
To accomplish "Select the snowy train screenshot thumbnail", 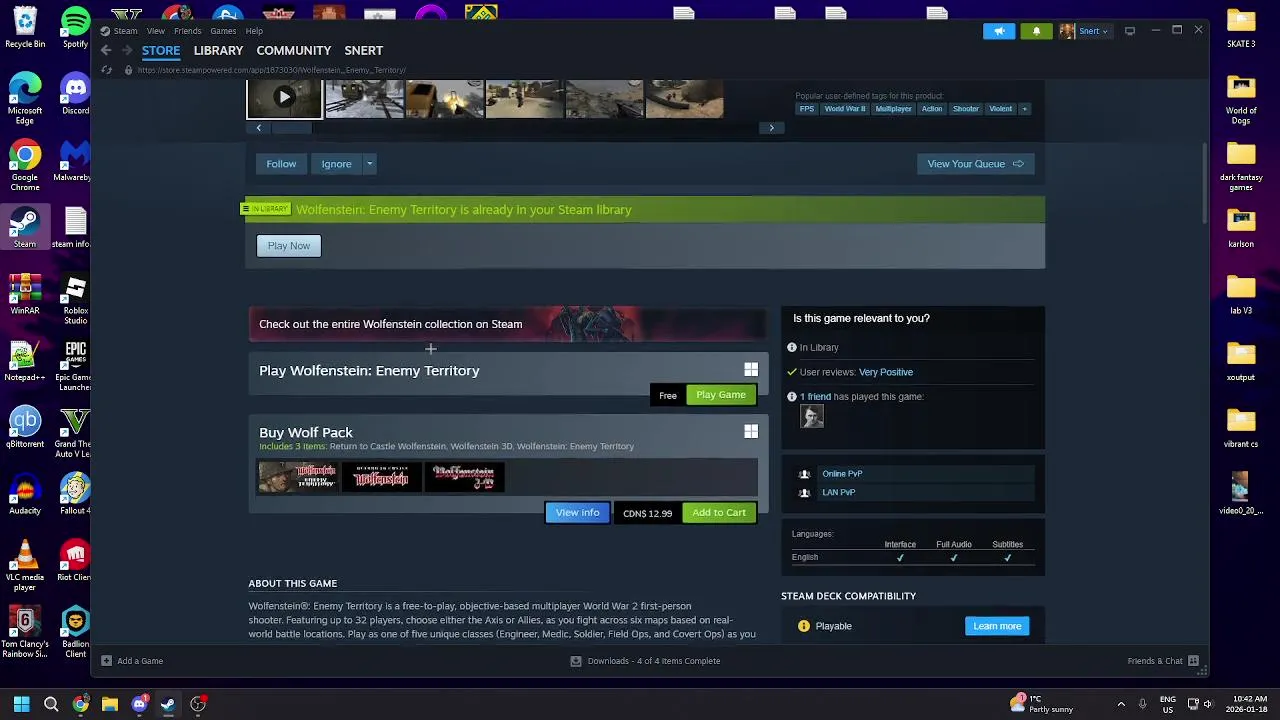I will [364, 98].
